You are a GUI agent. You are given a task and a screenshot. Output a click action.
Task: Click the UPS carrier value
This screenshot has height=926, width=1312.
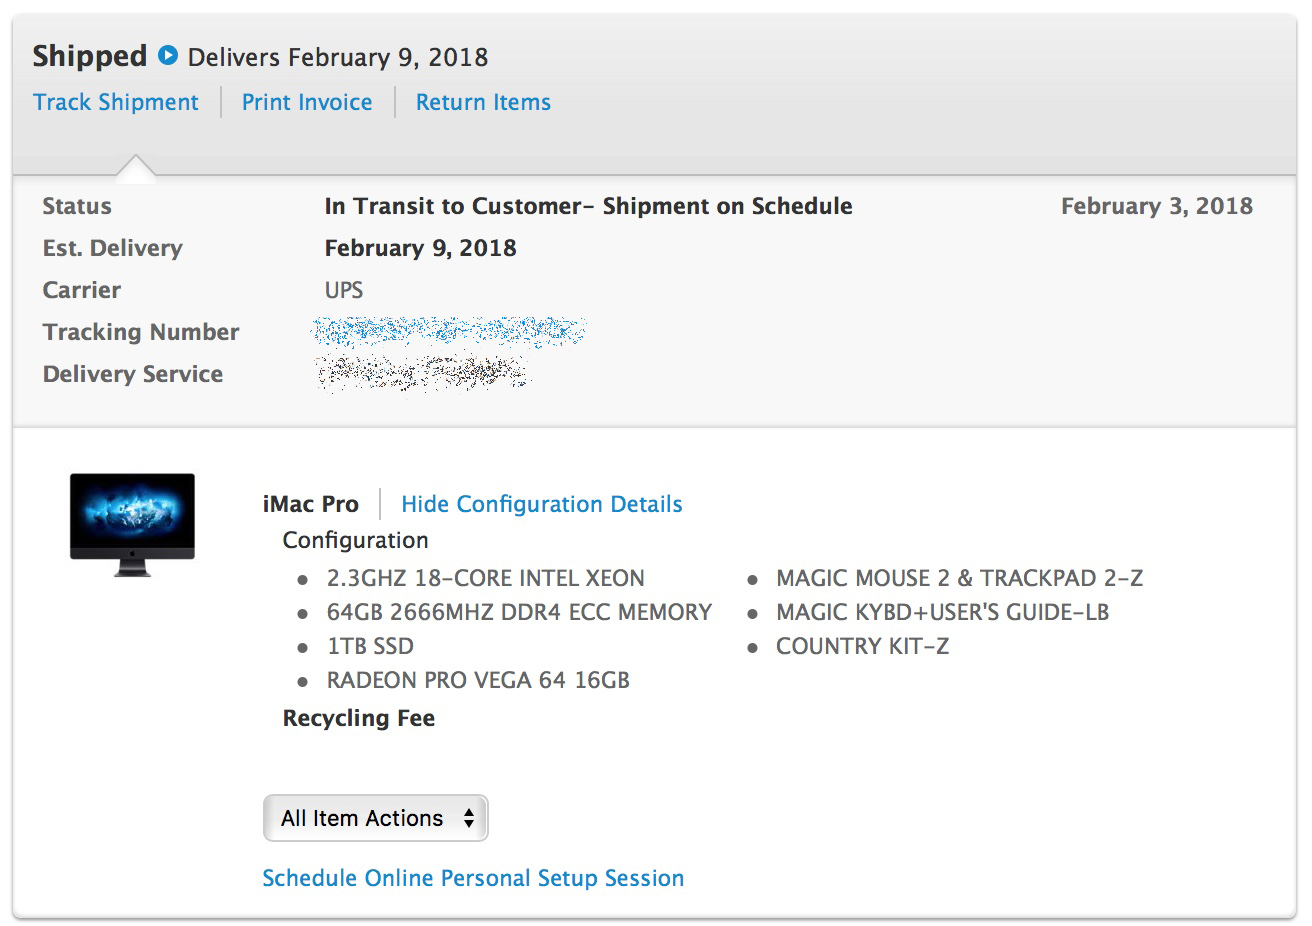[x=344, y=290]
